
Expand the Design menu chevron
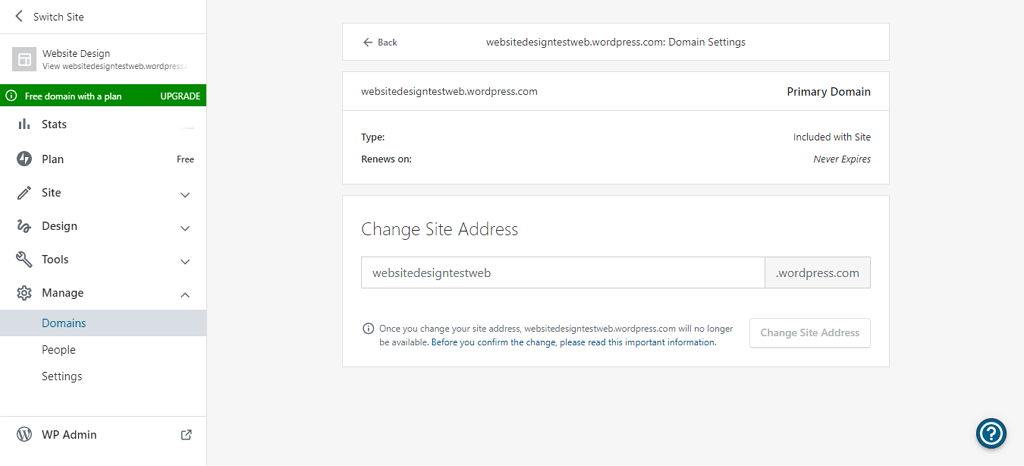pos(185,228)
